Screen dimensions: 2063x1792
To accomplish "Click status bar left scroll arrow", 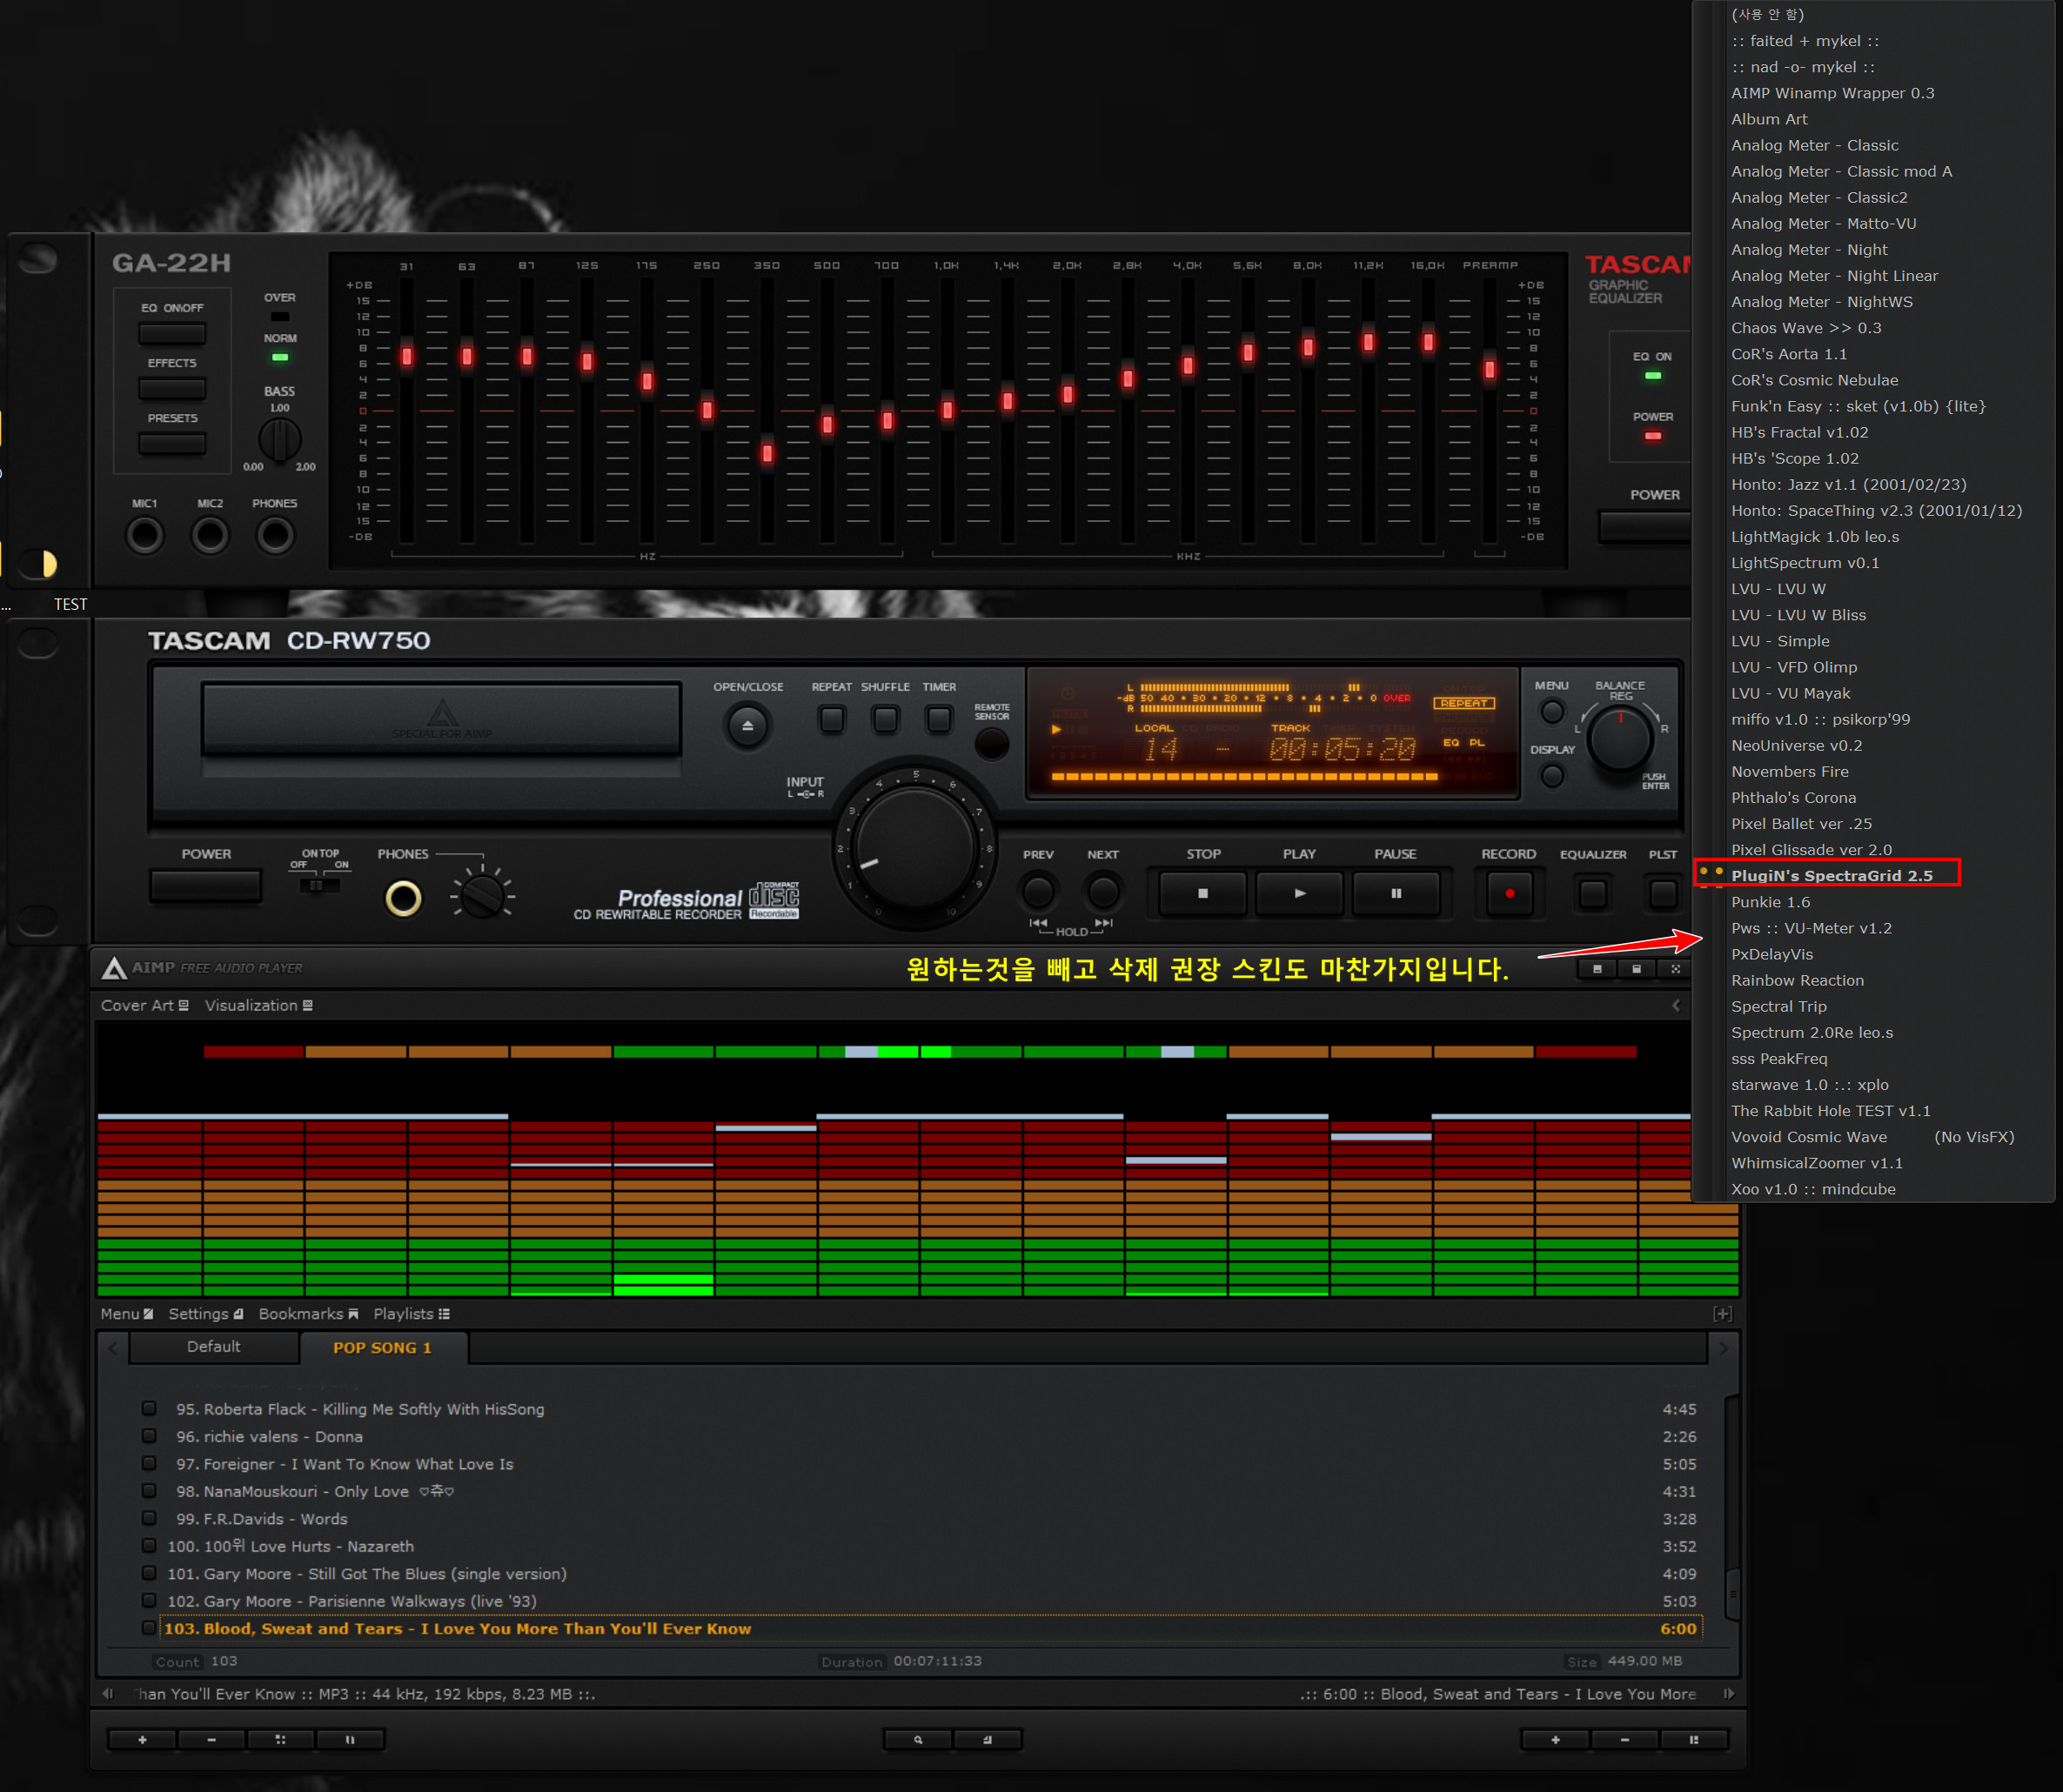I will point(108,1694).
